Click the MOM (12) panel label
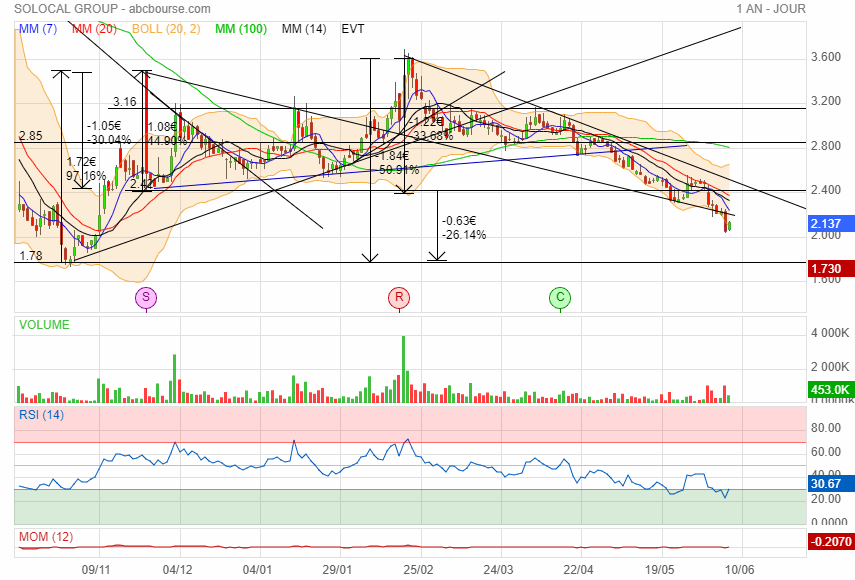 pyautogui.click(x=46, y=537)
